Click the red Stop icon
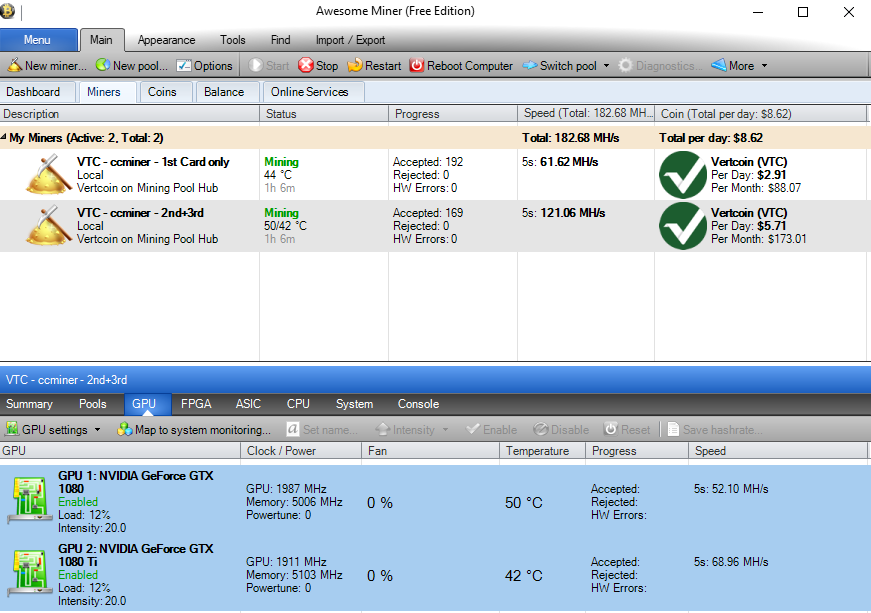Screen dimensions: 871x613 pyautogui.click(x=306, y=66)
